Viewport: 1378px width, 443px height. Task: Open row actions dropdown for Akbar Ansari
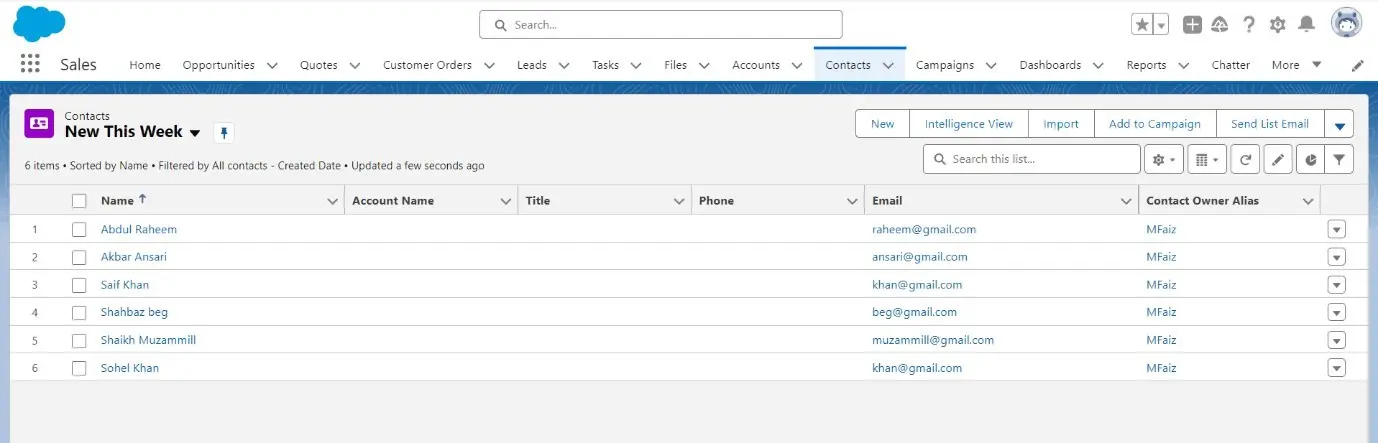click(1336, 257)
